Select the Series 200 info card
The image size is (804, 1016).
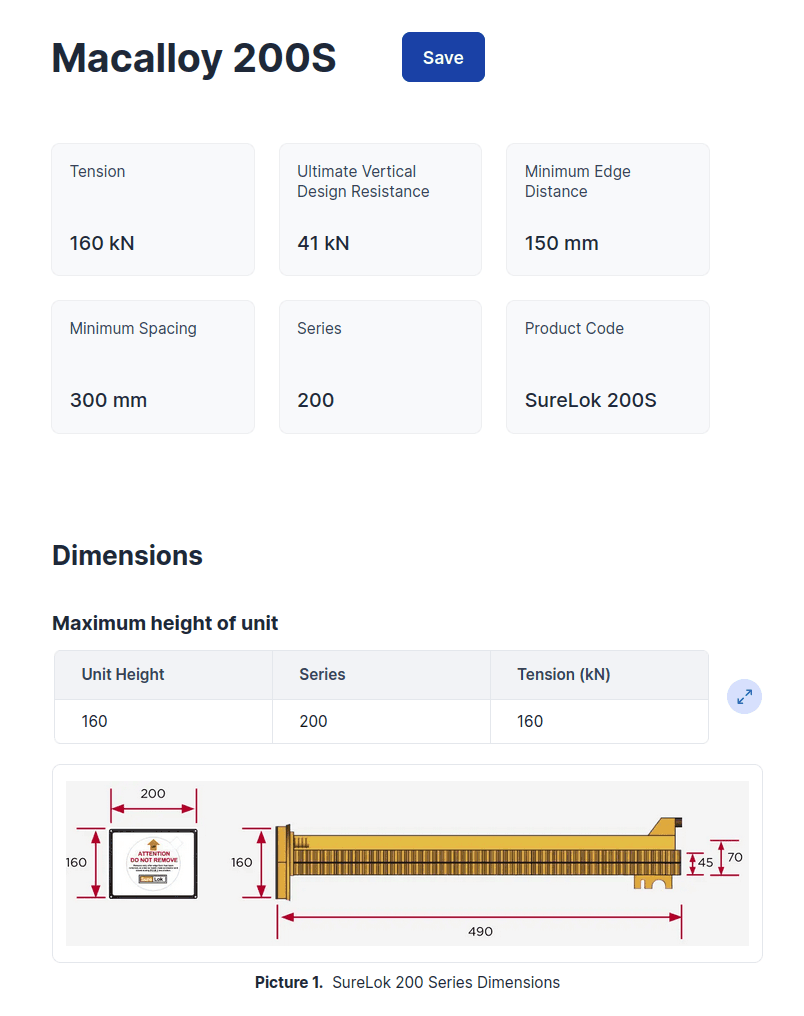pos(380,367)
